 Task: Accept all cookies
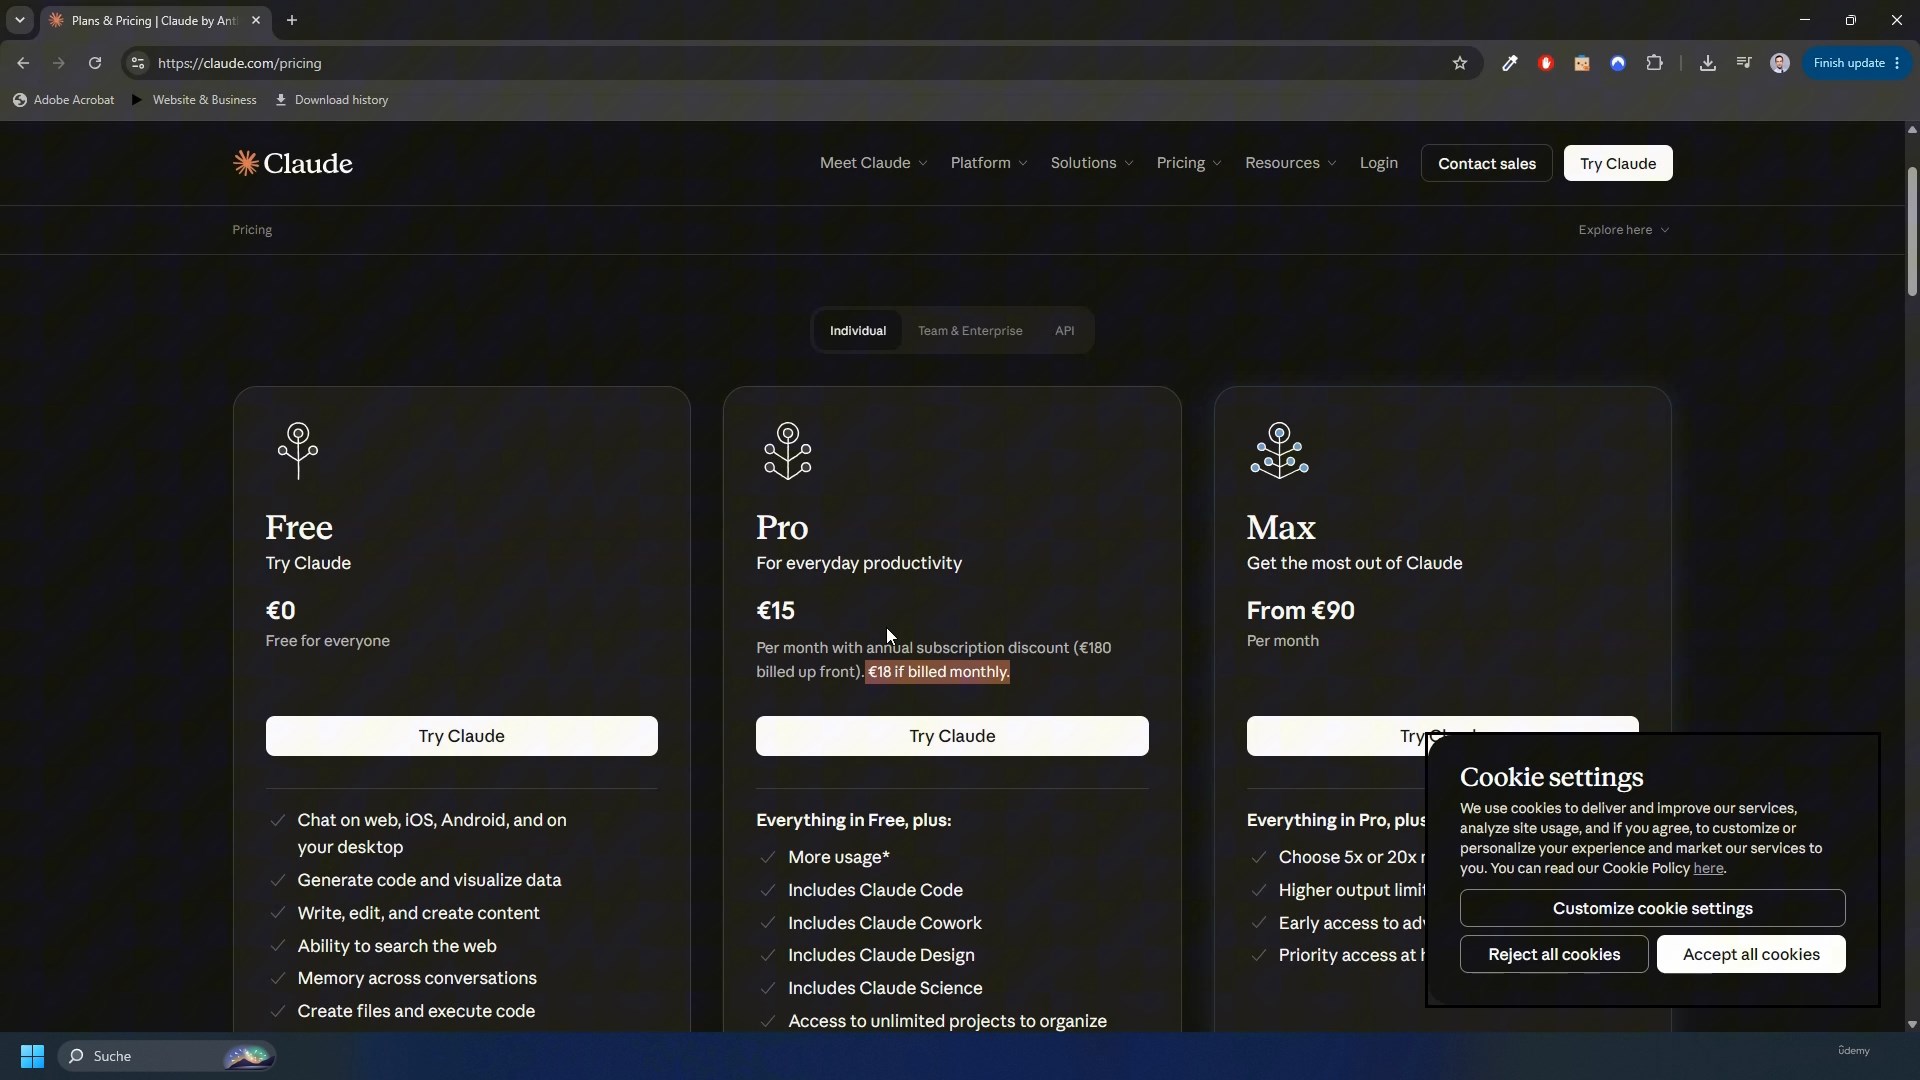tap(1751, 954)
